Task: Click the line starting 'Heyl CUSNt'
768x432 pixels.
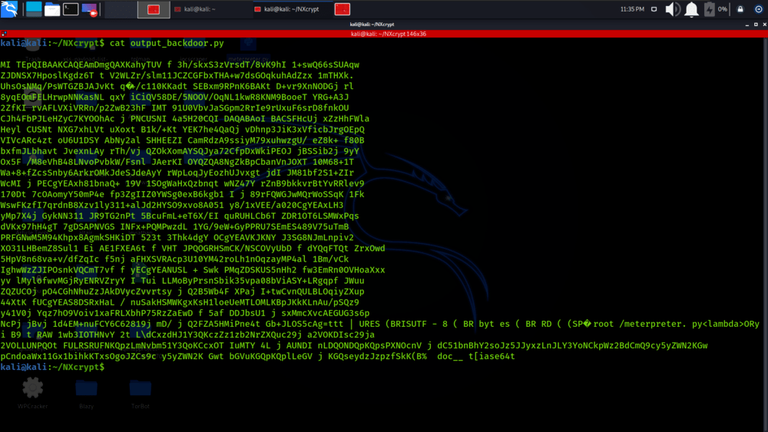Action: 182,129
